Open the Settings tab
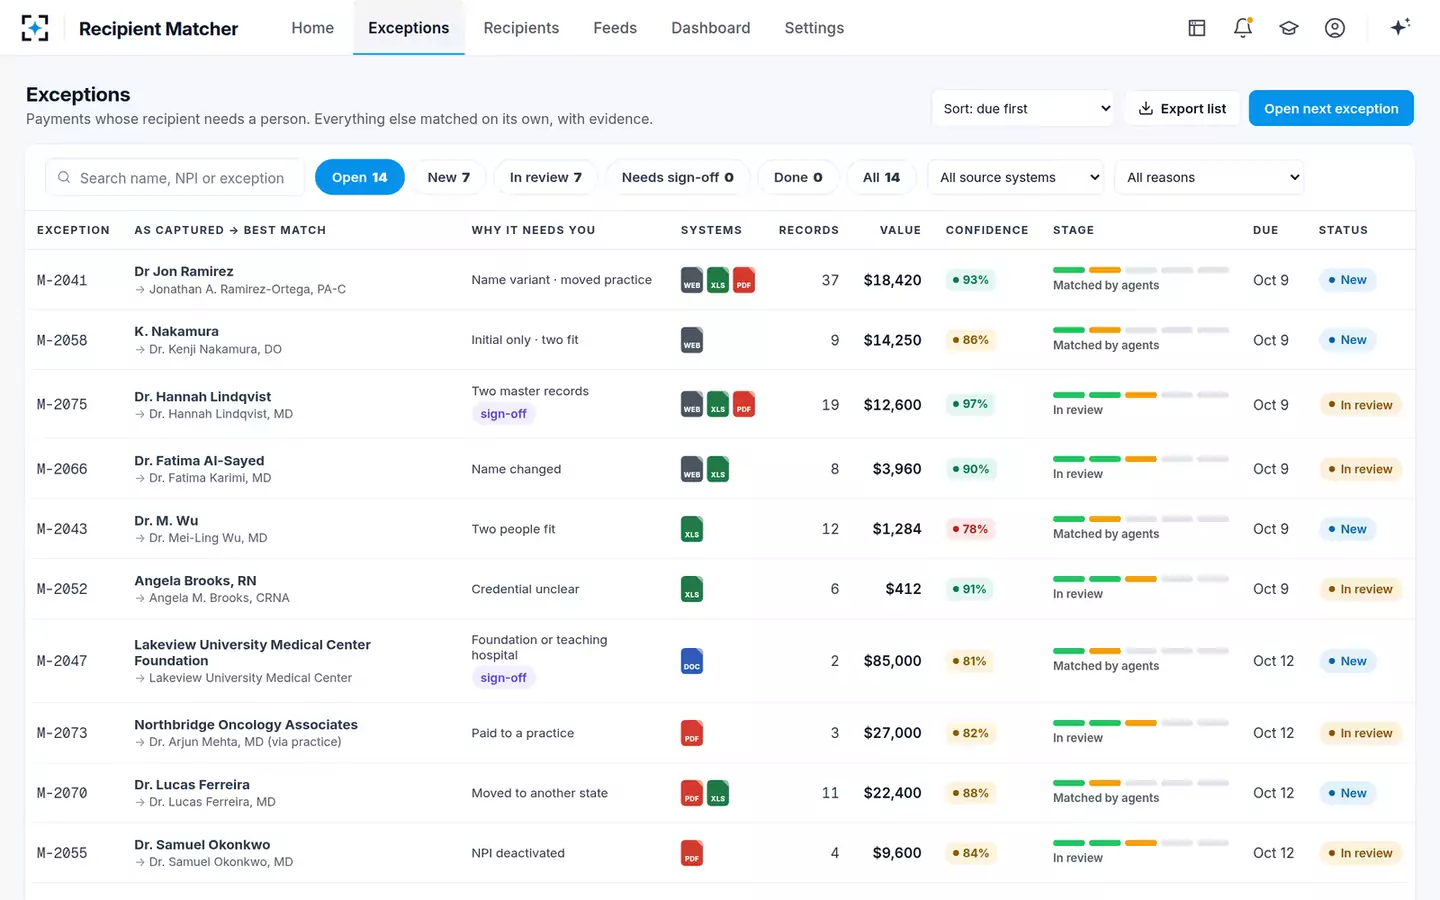The width and height of the screenshot is (1440, 900). tap(814, 28)
